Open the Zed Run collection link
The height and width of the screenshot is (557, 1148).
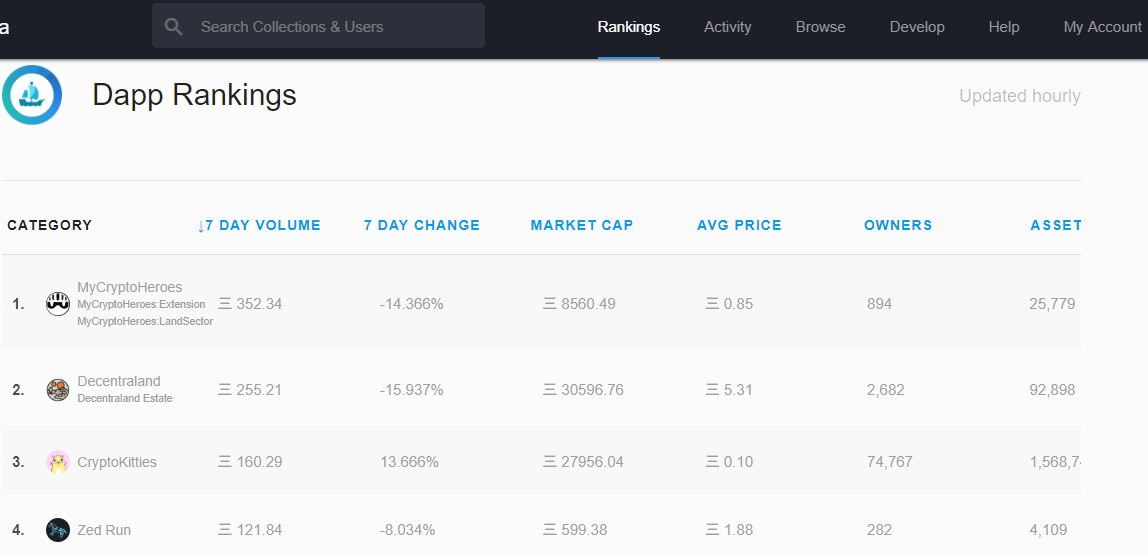104,530
